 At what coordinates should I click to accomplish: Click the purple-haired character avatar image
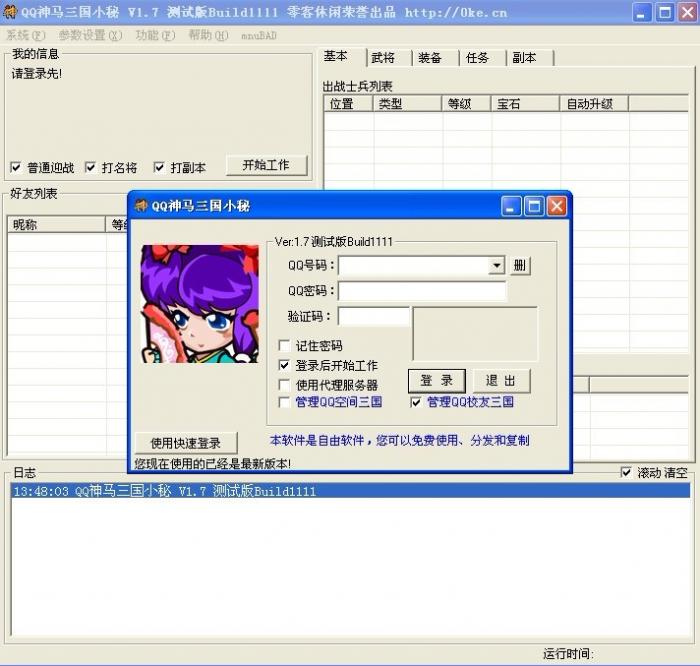200,304
